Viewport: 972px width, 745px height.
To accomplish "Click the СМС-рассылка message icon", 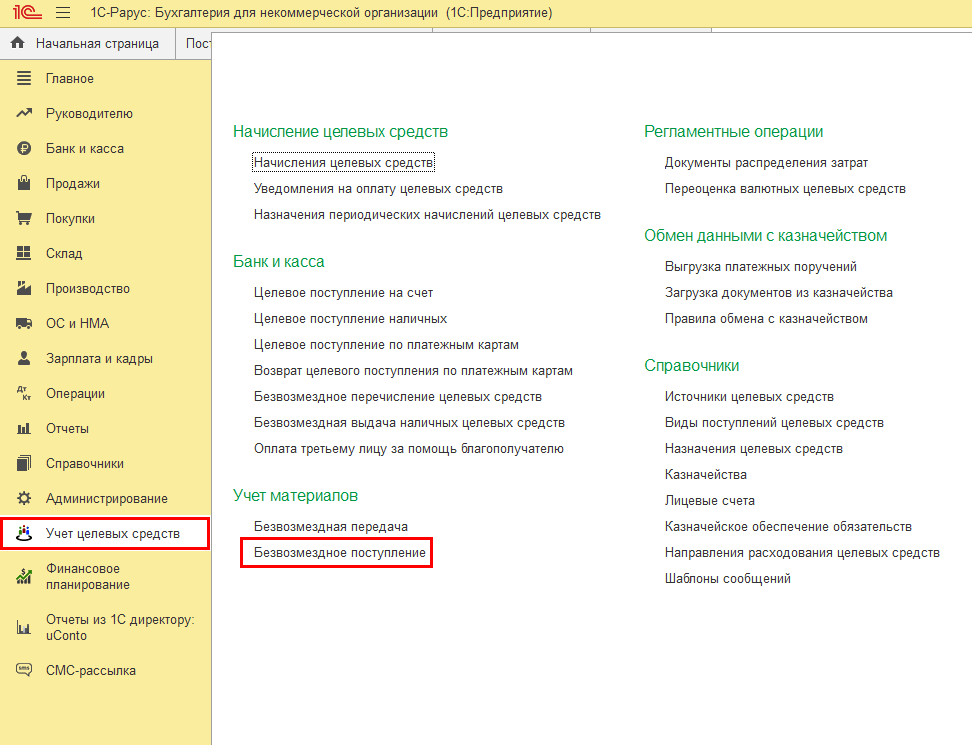I will 25,671.
